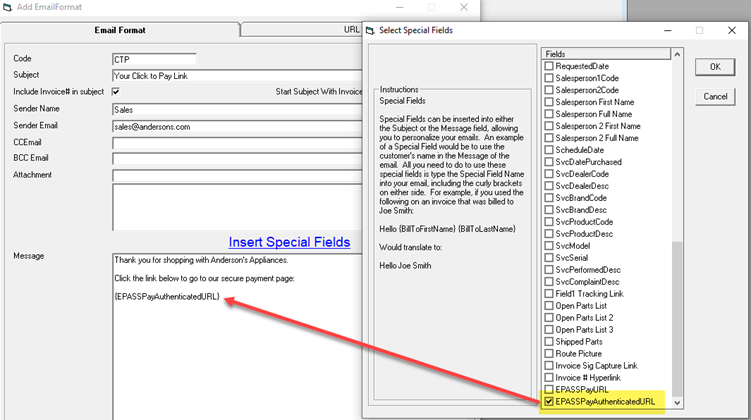Click the Sender Email input field
Screen dimensions: 751x420
point(238,127)
